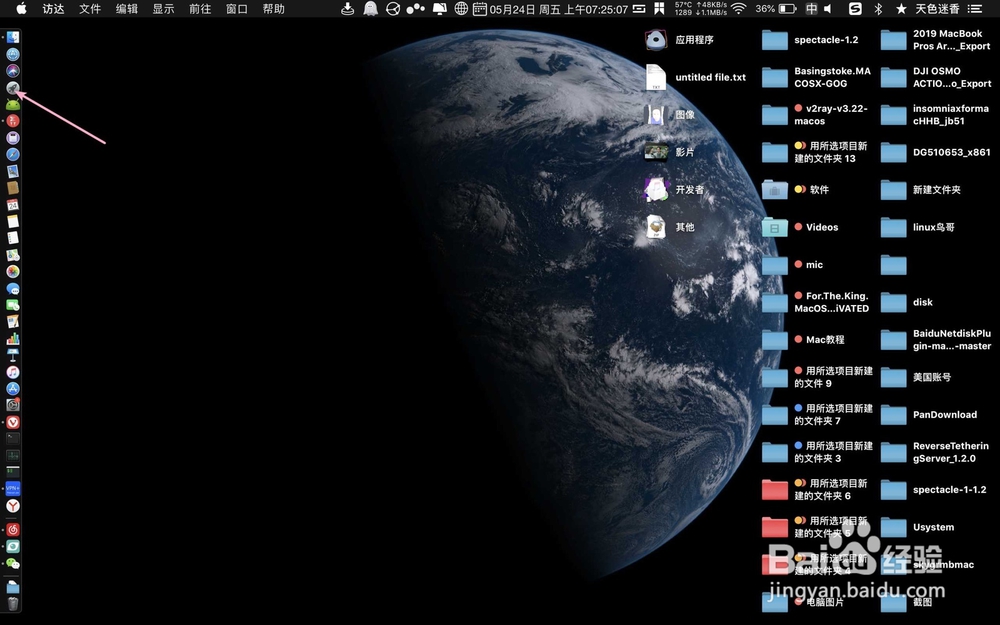
Task: Select Mac教程 folder
Action: 804,340
